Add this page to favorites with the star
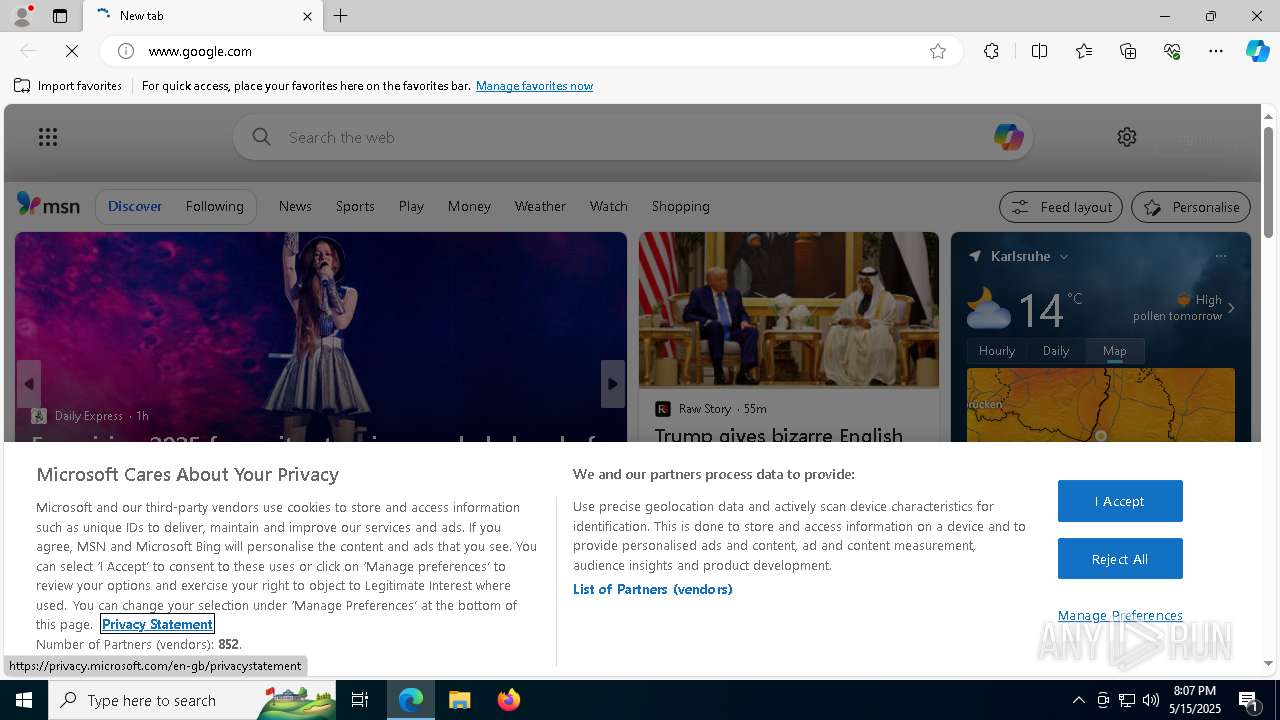Screen dimensions: 1280x720 tap(938, 51)
